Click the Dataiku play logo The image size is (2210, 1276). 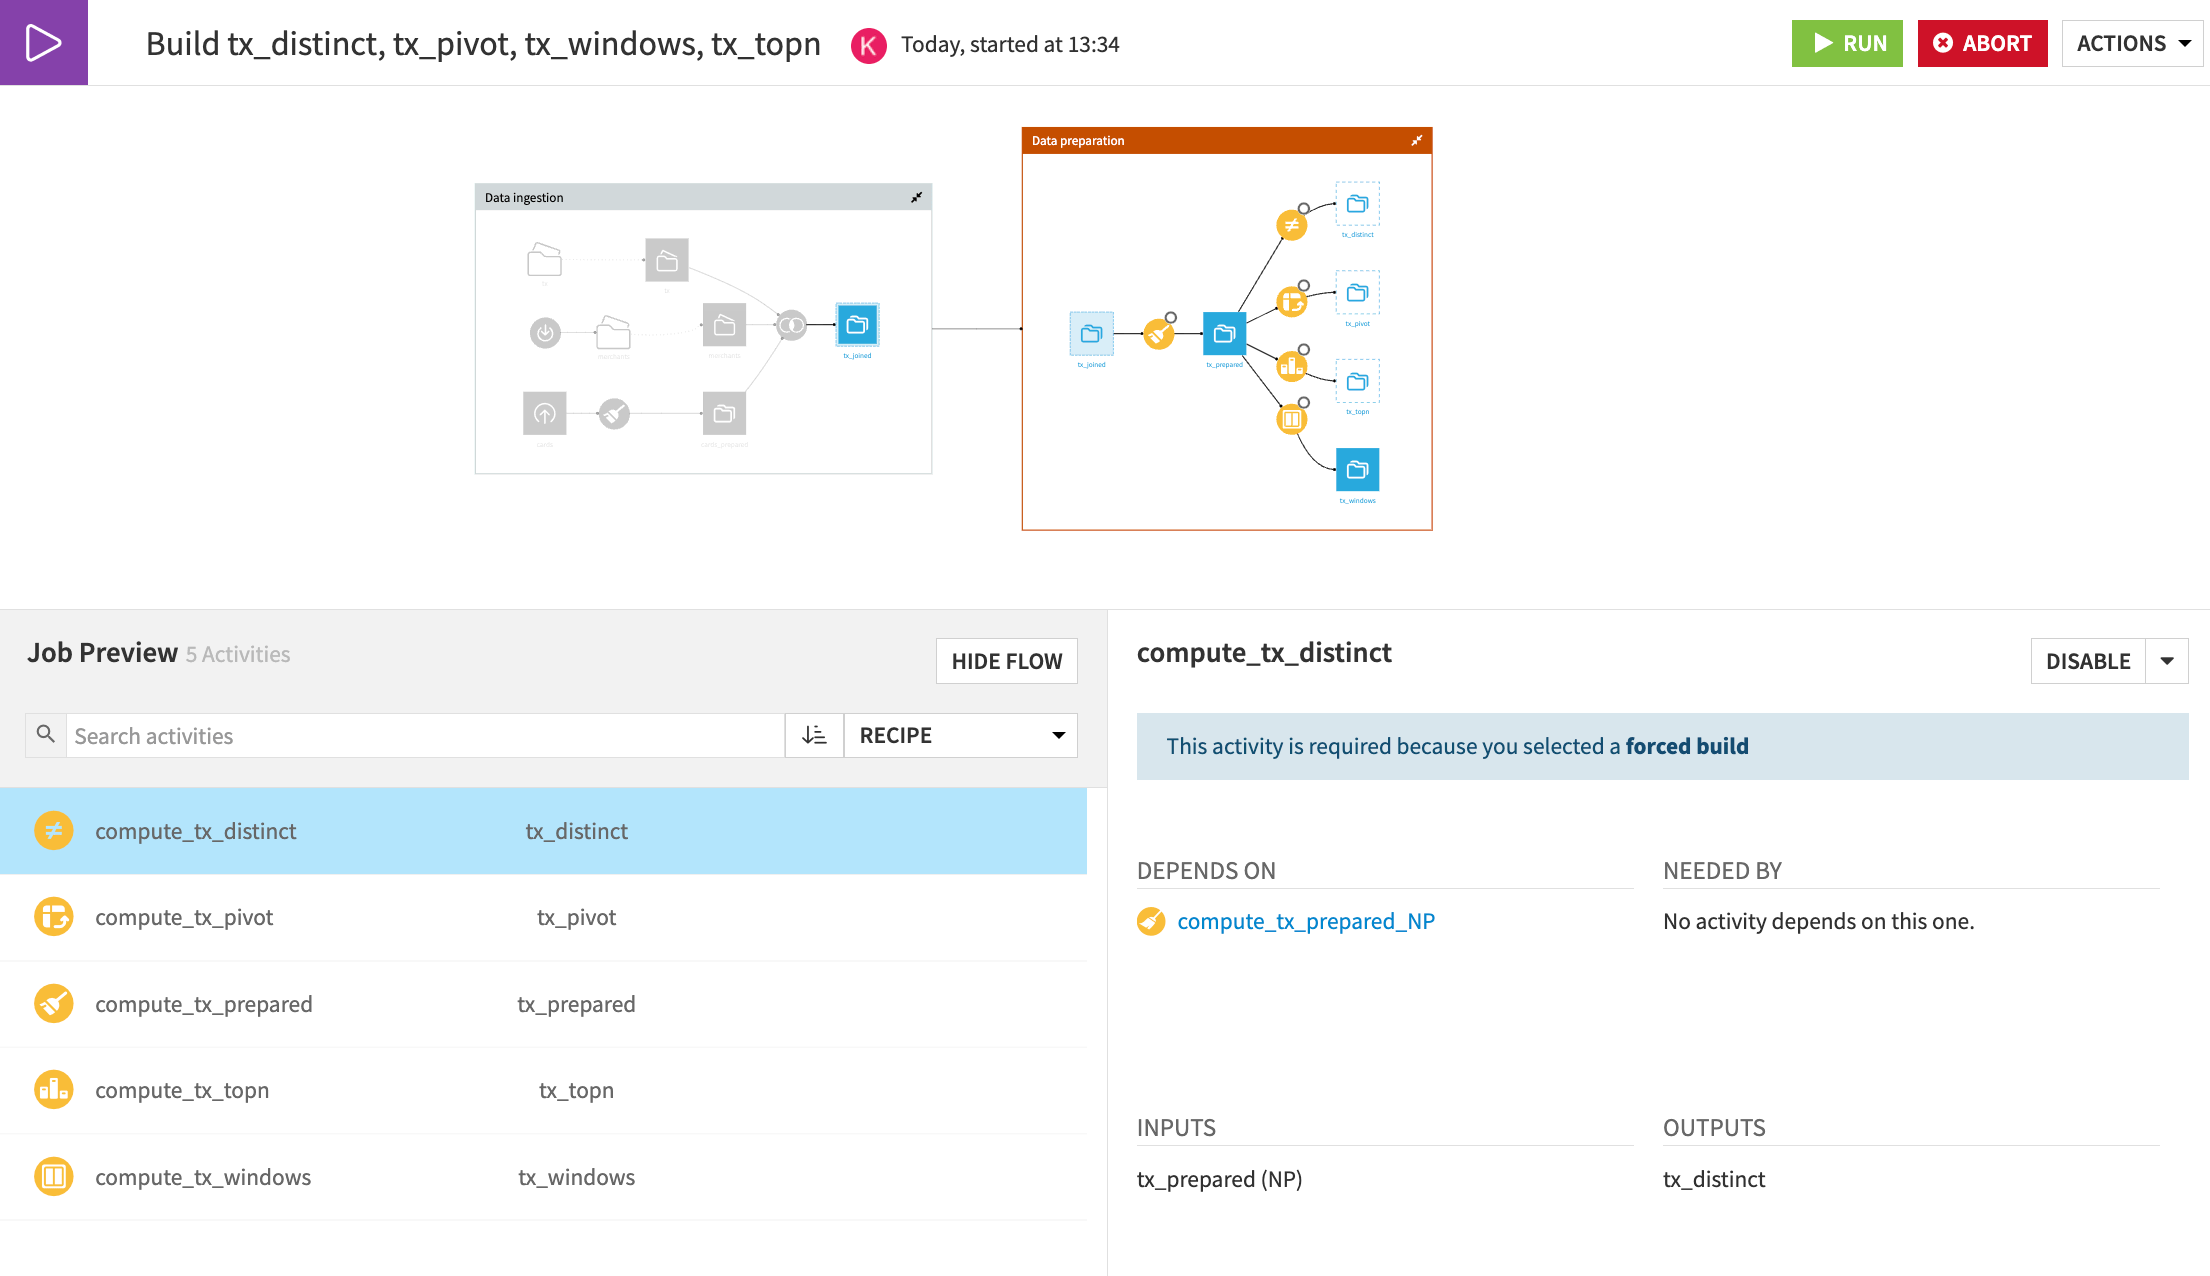pos(43,42)
